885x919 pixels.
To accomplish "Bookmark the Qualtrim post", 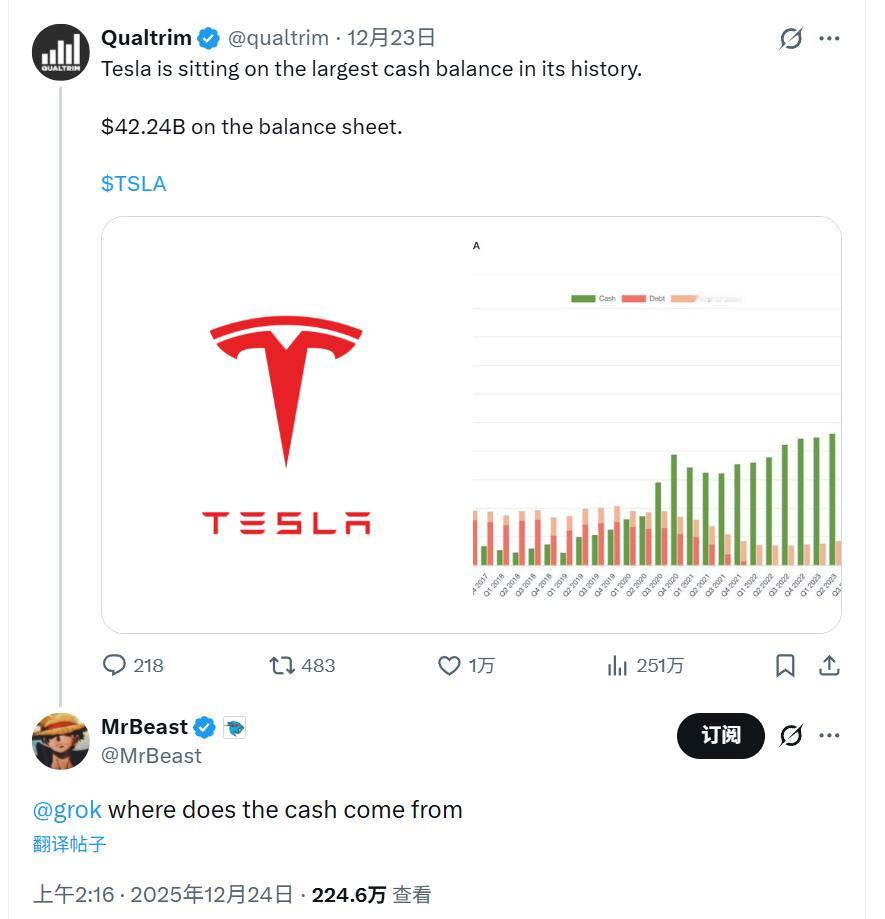I will pyautogui.click(x=786, y=665).
